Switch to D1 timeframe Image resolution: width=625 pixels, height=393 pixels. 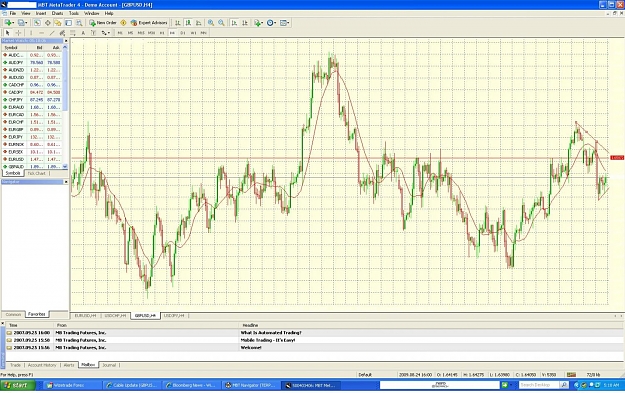point(183,33)
